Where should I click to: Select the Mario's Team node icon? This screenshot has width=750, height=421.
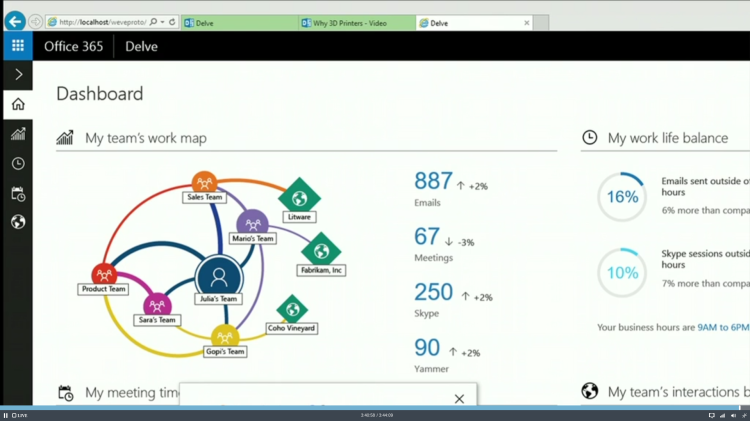tap(253, 222)
